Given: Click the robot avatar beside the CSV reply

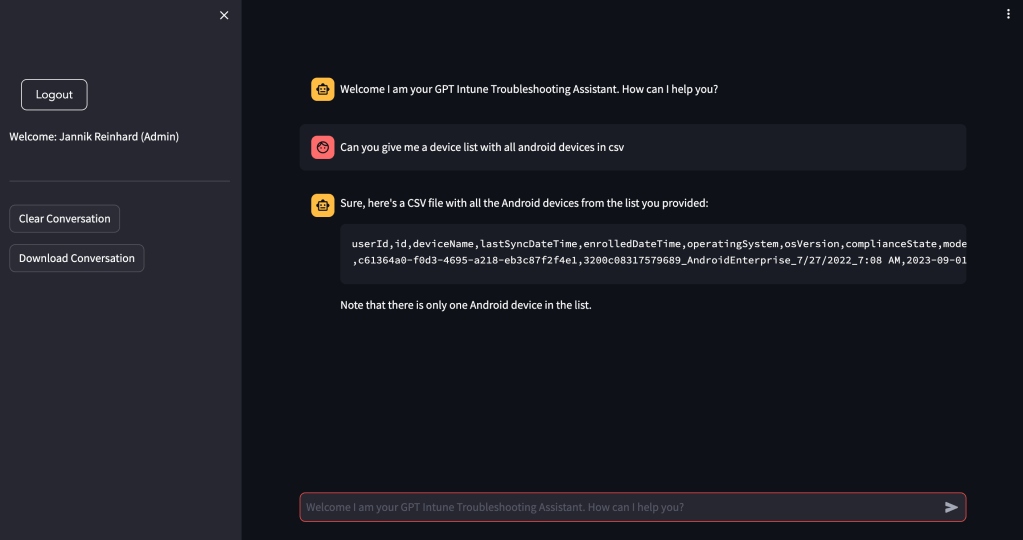Looking at the screenshot, I should pyautogui.click(x=322, y=204).
